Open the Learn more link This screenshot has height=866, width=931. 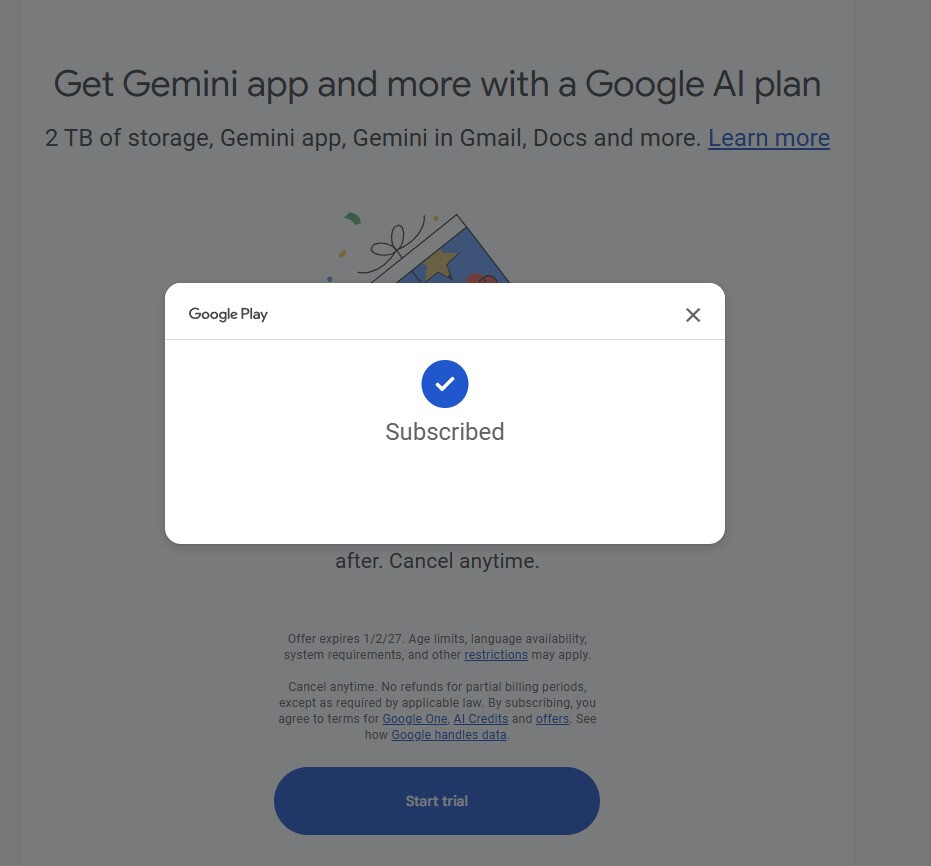[769, 138]
